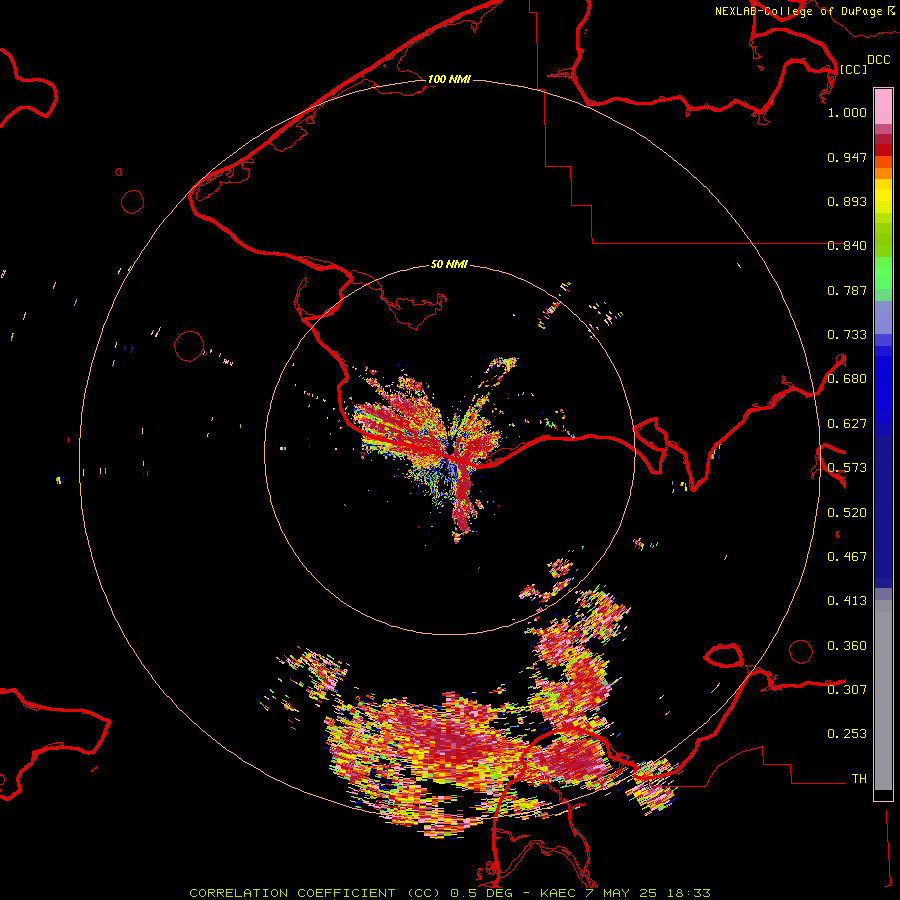Screen dimensions: 900x900
Task: Select the 0.520 scale value
Action: pyautogui.click(x=847, y=513)
